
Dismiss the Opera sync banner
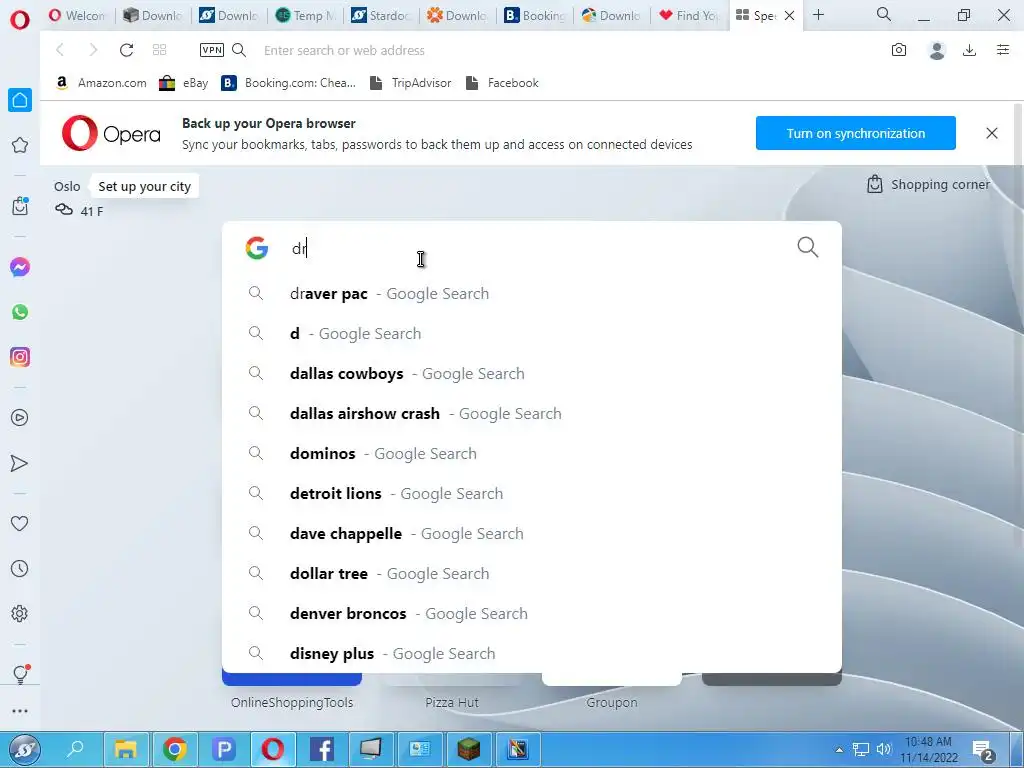point(991,133)
